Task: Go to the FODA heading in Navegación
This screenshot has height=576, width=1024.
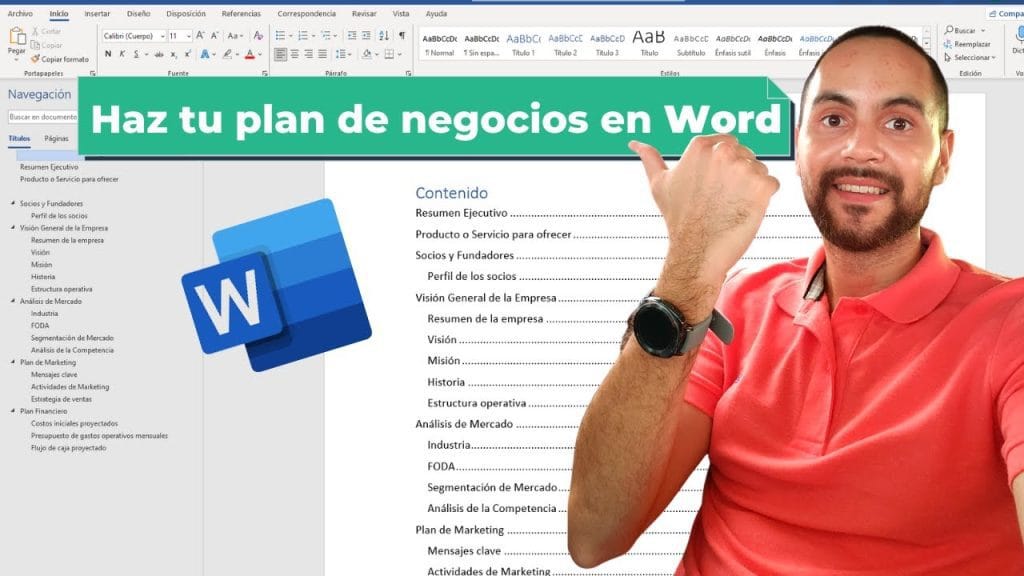Action: (x=40, y=325)
